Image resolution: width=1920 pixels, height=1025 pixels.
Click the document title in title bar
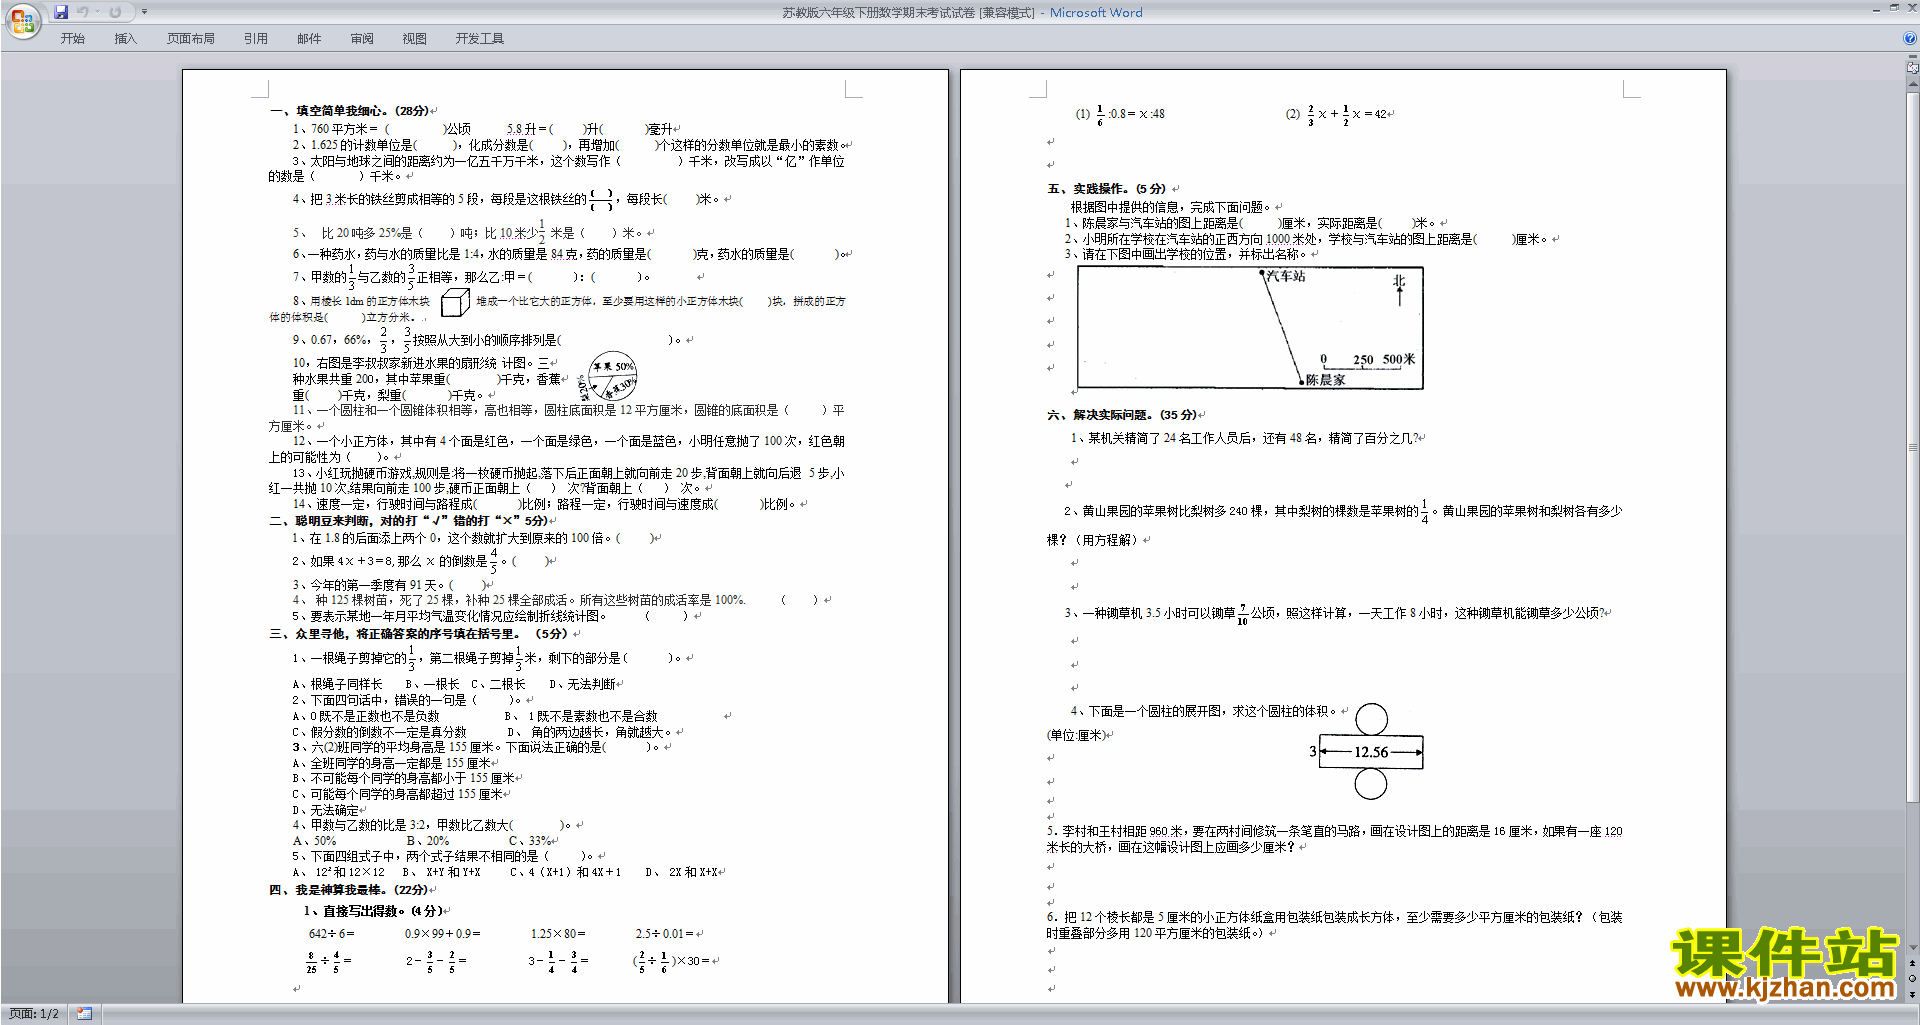pos(962,13)
